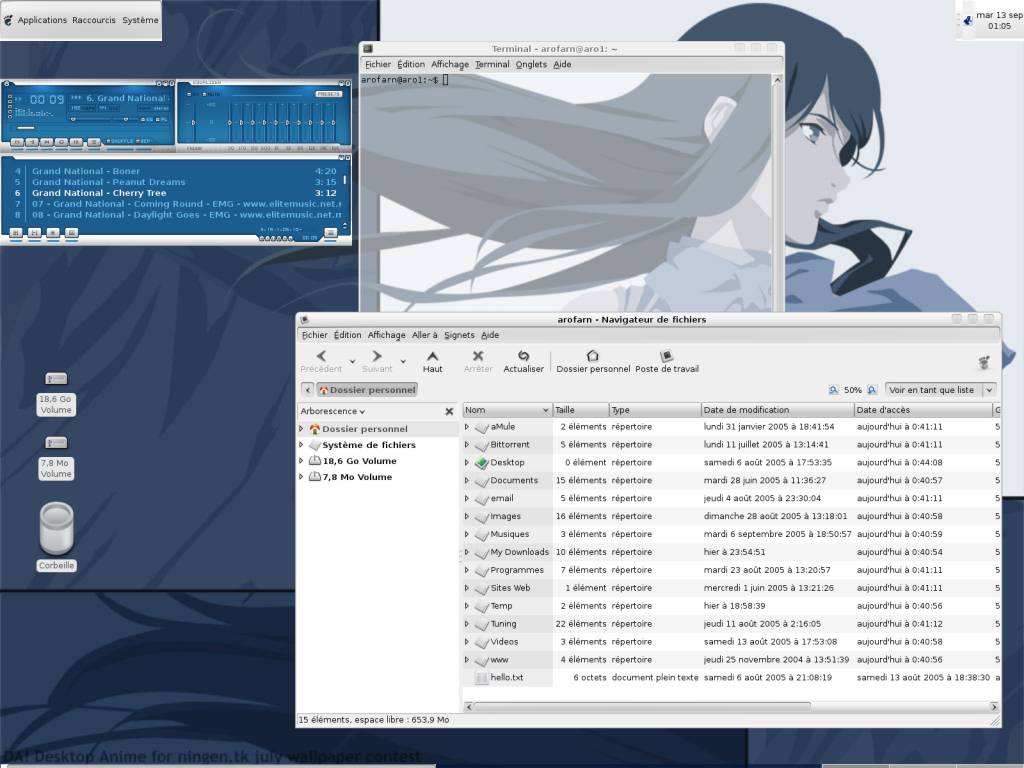Expand Système de fichiers in the tree
Screen dimensions: 1024x768
point(301,445)
